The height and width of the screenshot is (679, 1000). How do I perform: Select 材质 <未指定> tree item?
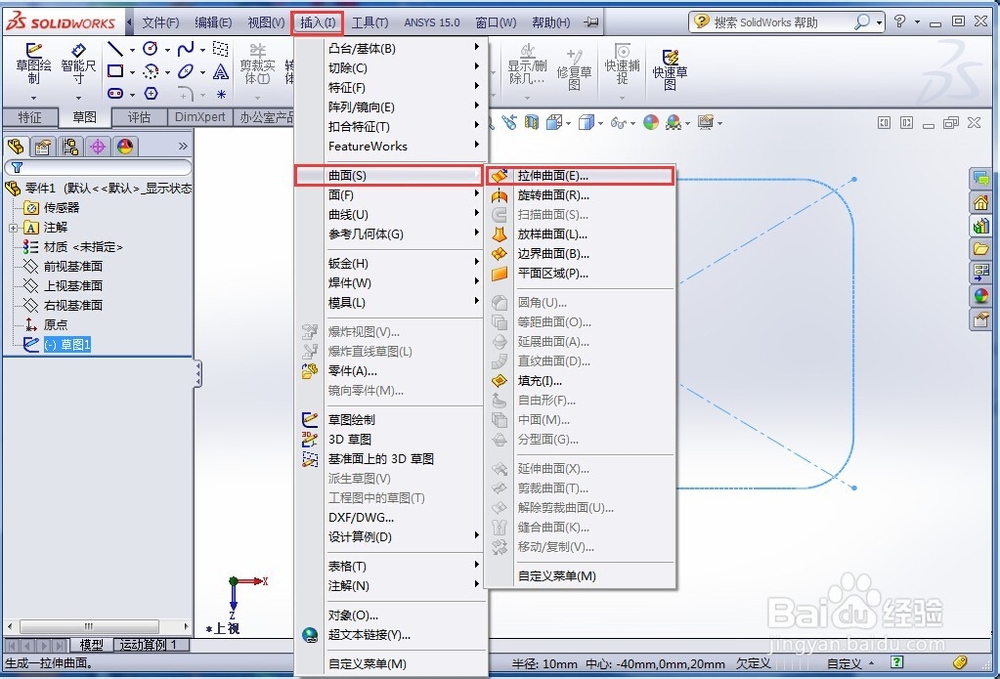[x=83, y=247]
